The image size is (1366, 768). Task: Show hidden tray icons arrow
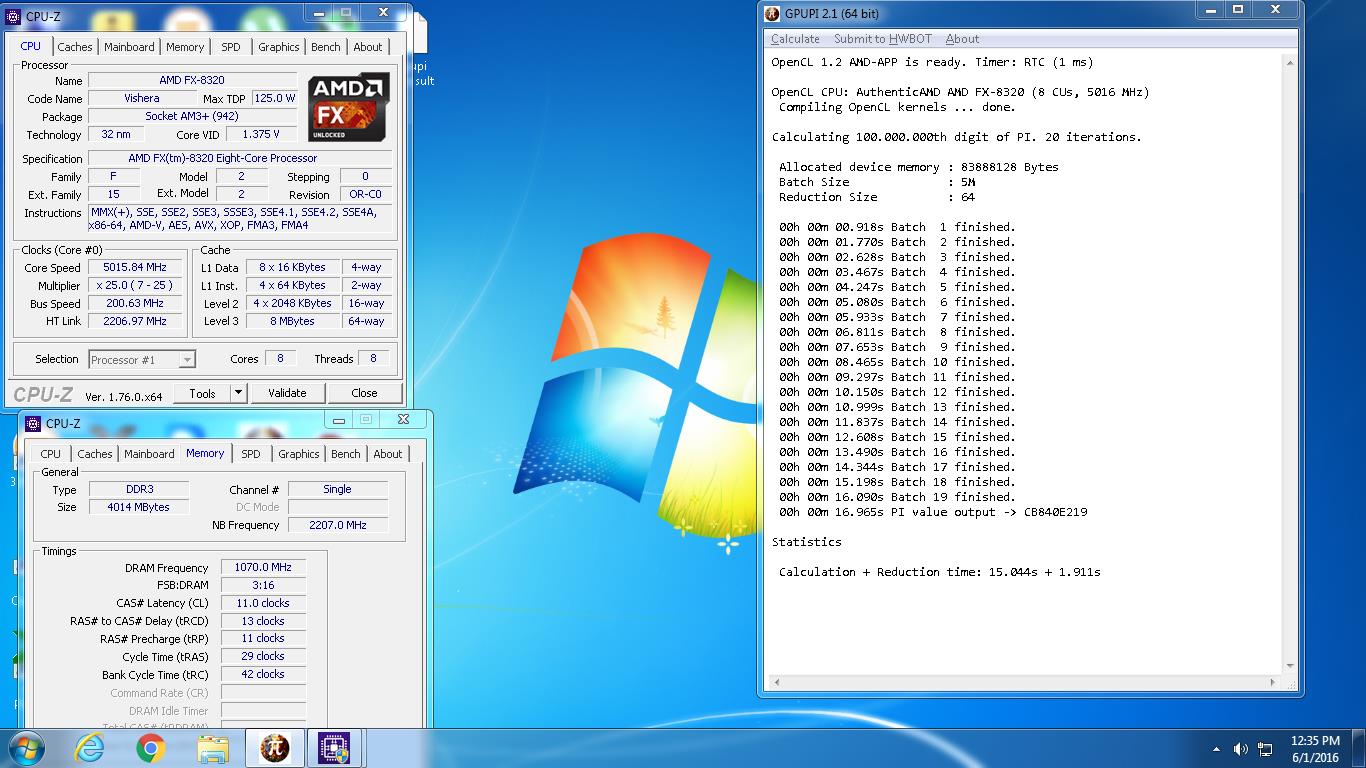pyautogui.click(x=1217, y=749)
